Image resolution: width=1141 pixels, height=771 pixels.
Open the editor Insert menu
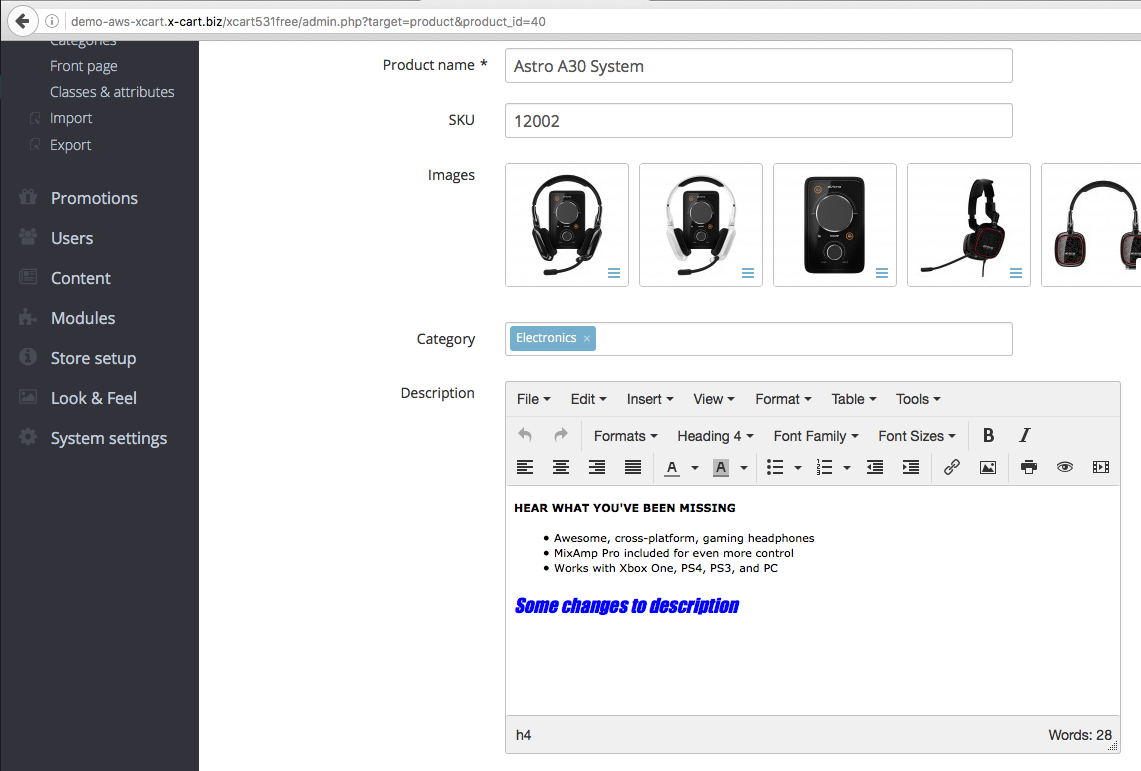pyautogui.click(x=650, y=399)
